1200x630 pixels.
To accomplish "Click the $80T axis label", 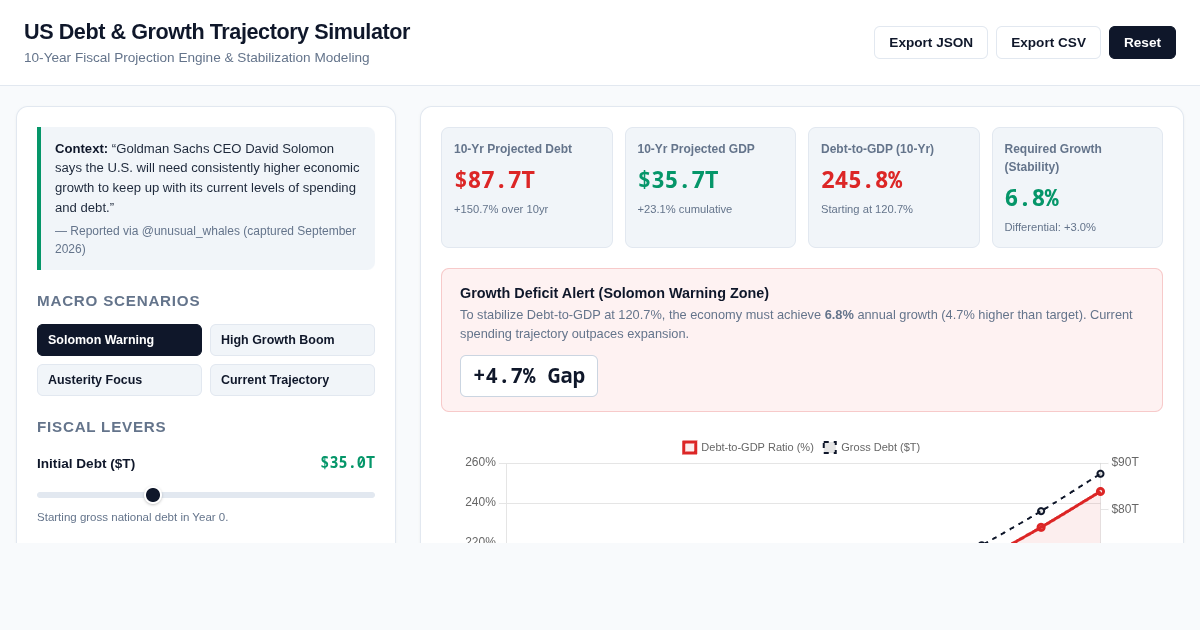I will tap(1125, 509).
